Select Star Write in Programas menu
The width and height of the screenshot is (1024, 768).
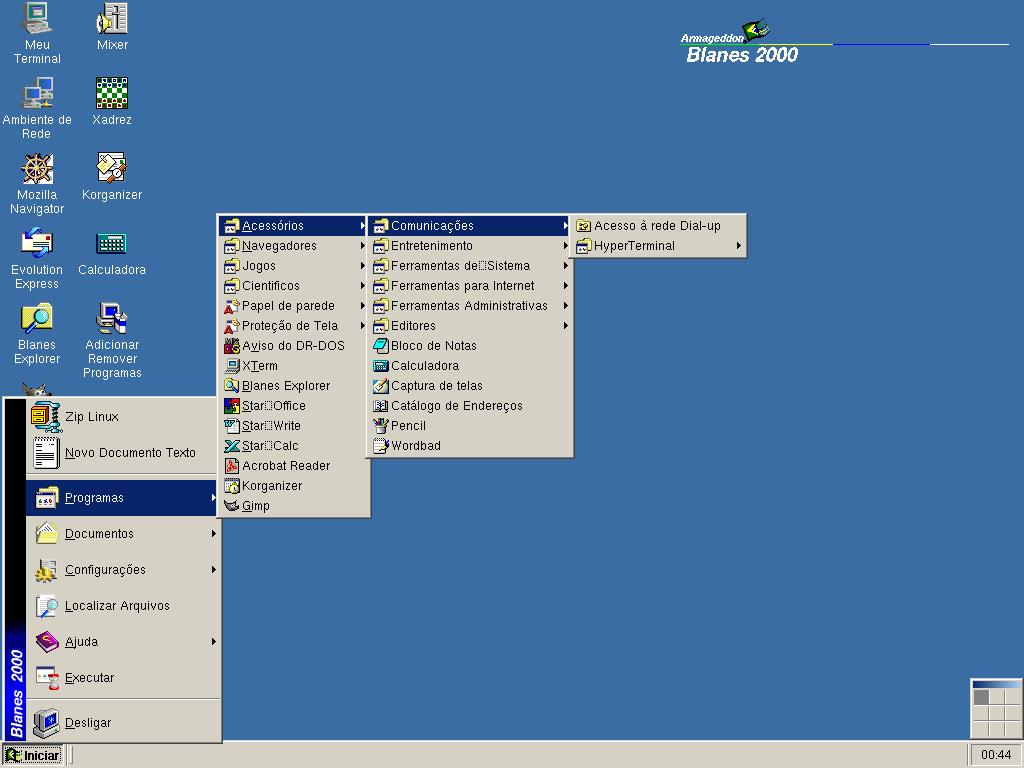tap(294, 426)
